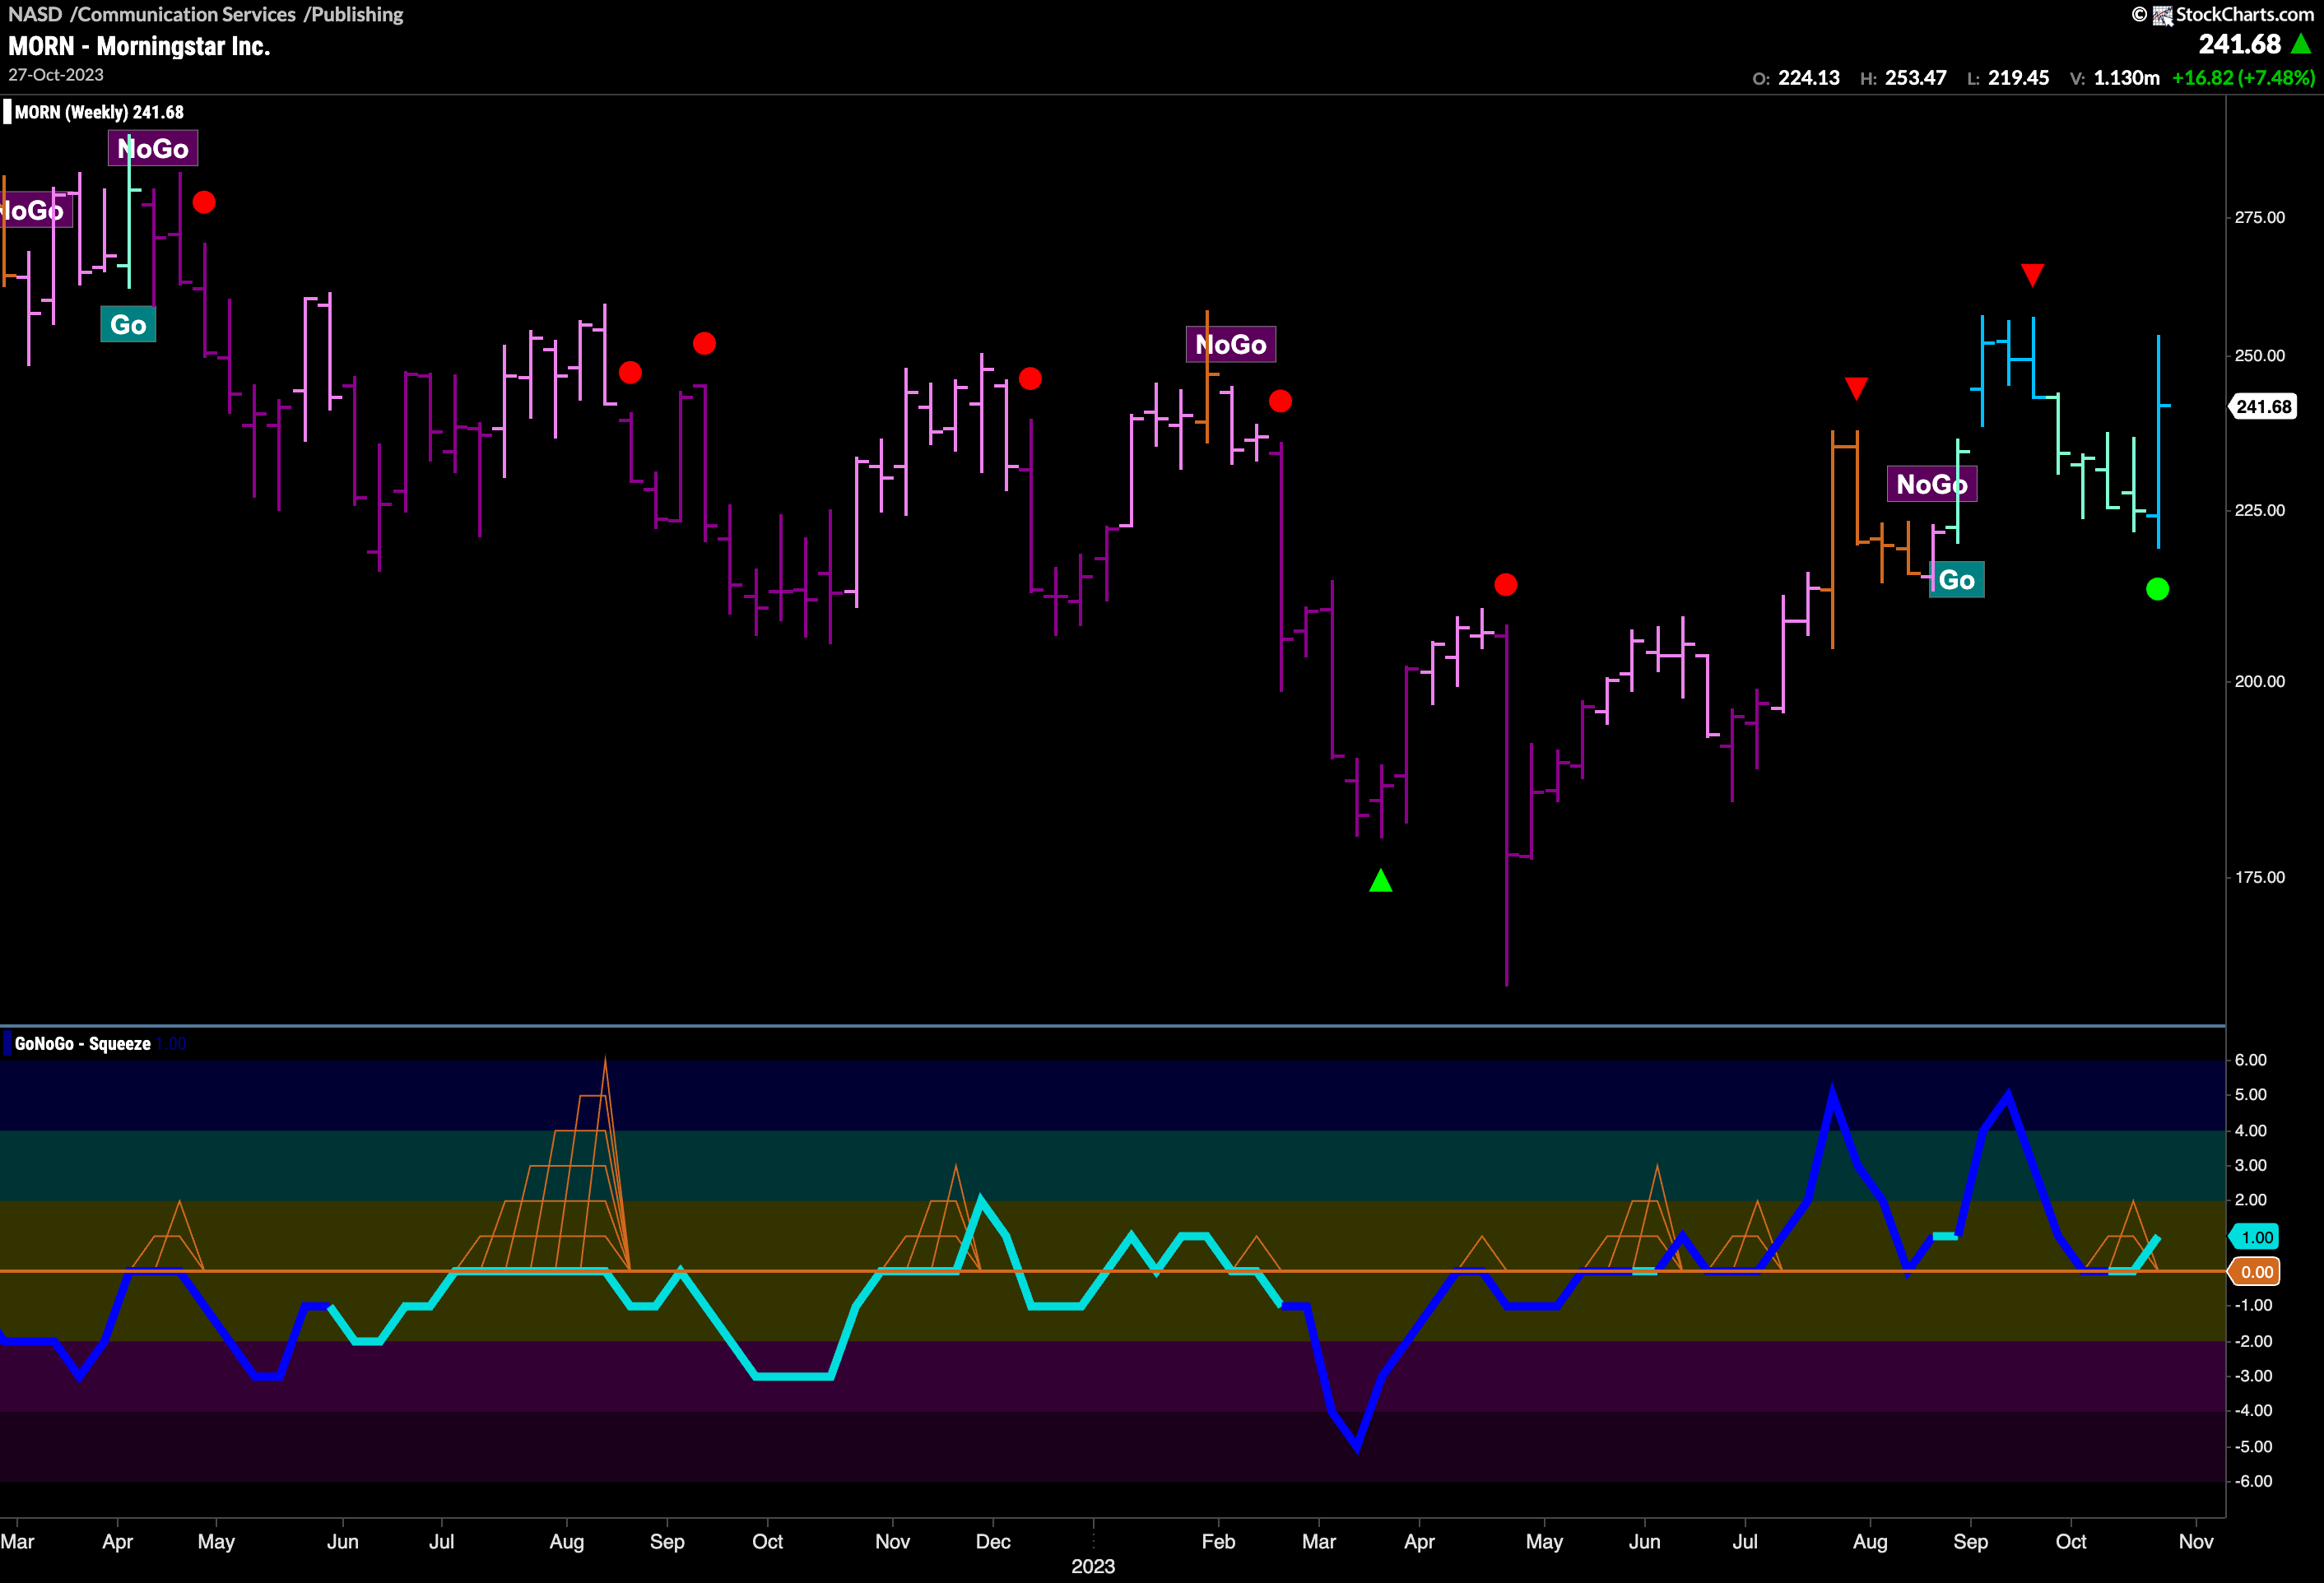Click the low value 219.45
This screenshot has height=1583, width=2324.
click(x=2019, y=78)
